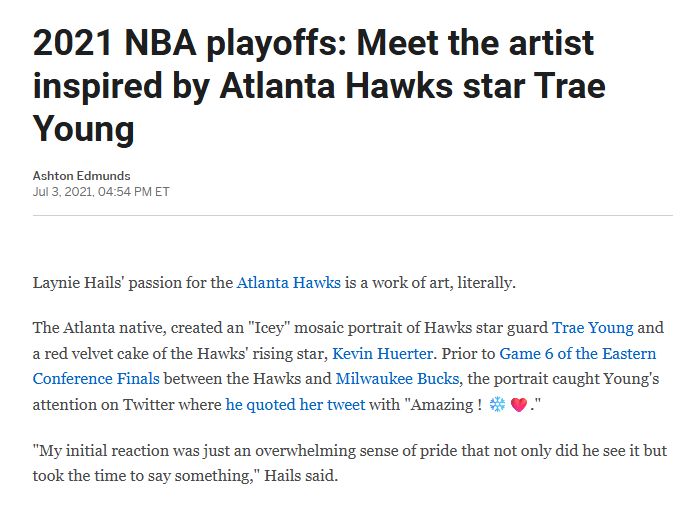This screenshot has width=689, height=510.
Task: Click the Jul 3, 2021 publication timestamp
Action: [101, 191]
